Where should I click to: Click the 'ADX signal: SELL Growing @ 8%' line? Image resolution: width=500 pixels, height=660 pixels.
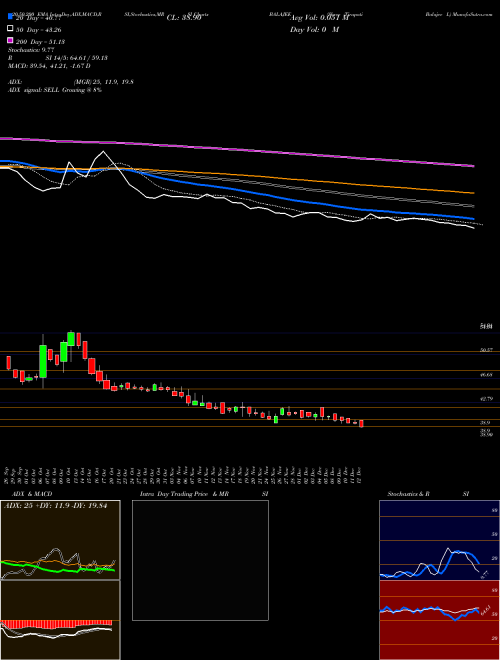(55, 90)
